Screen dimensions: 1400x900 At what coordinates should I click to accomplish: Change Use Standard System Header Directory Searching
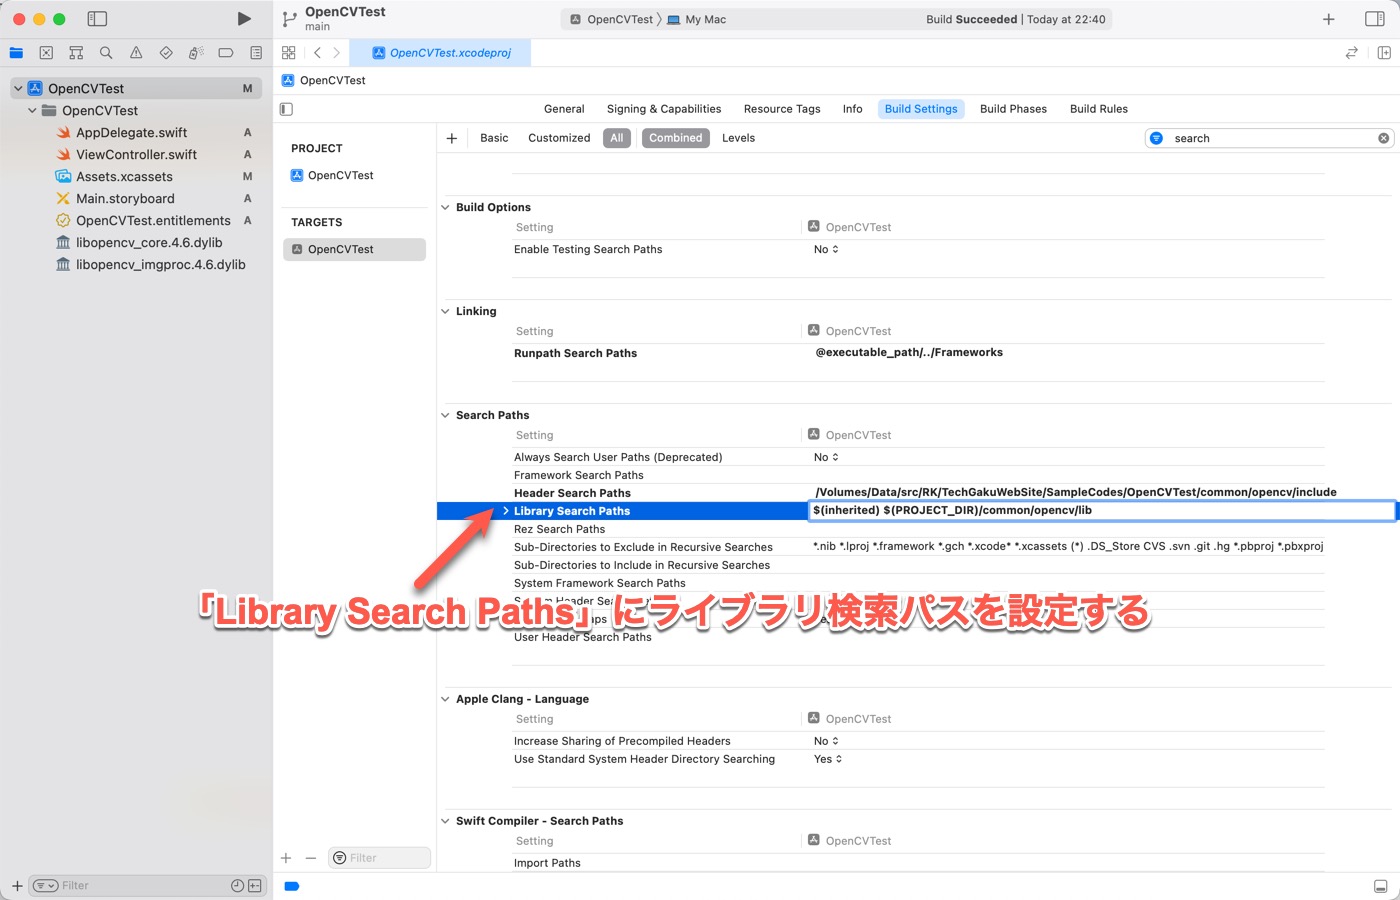[828, 760]
